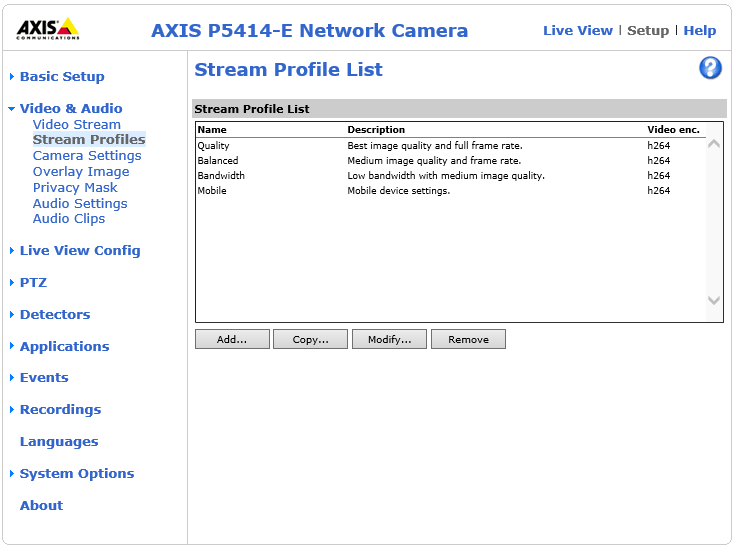Open the Video Stream page
736x552 pixels.
coord(77,124)
